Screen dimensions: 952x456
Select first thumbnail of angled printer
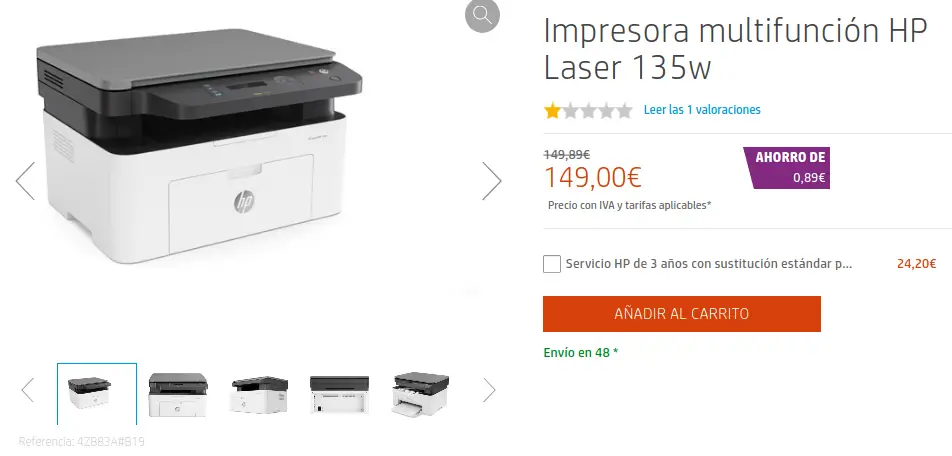coord(97,393)
